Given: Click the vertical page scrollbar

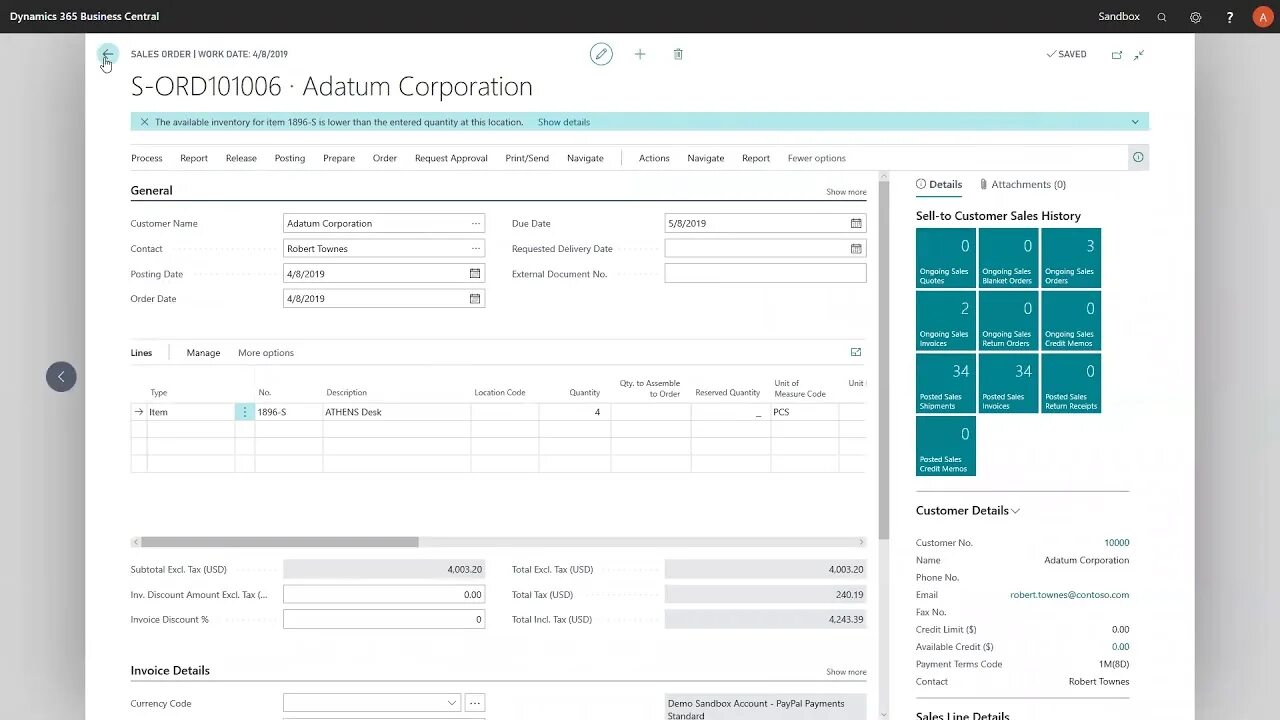Looking at the screenshot, I should [884, 360].
